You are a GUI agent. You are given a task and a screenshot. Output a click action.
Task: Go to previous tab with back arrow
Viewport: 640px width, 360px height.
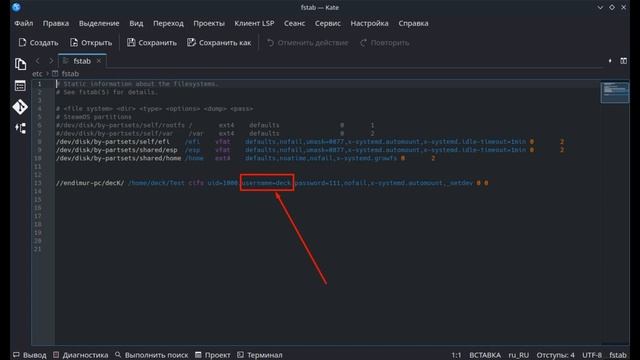point(38,61)
